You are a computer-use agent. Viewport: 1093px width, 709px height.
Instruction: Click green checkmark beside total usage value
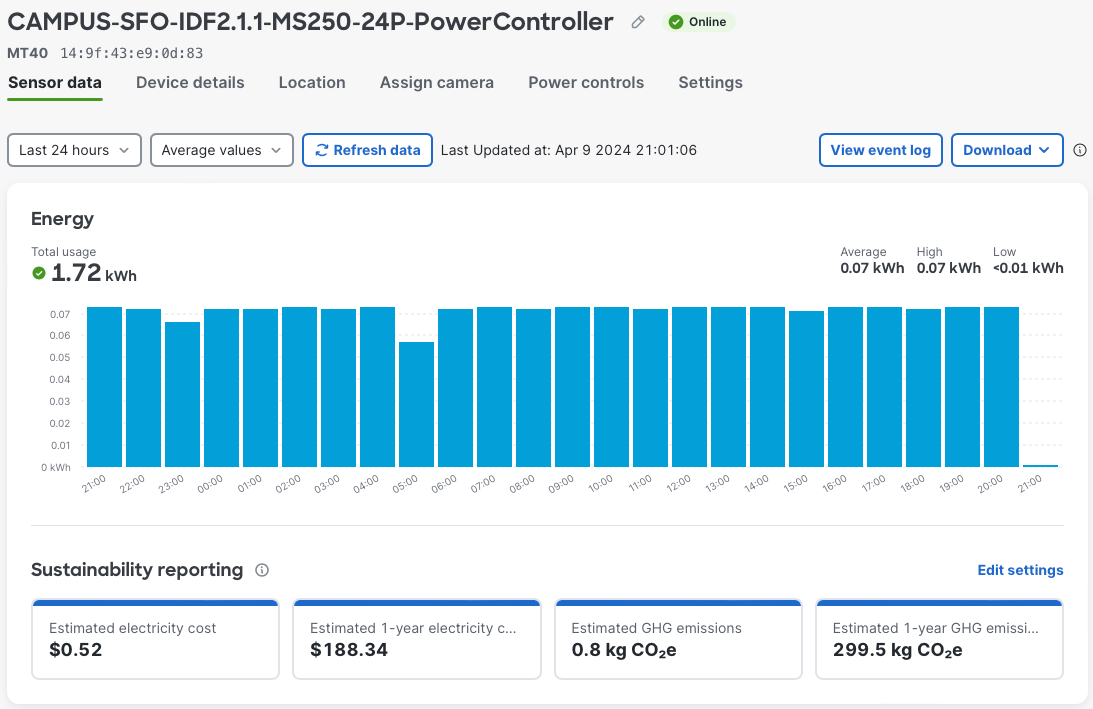(38, 272)
